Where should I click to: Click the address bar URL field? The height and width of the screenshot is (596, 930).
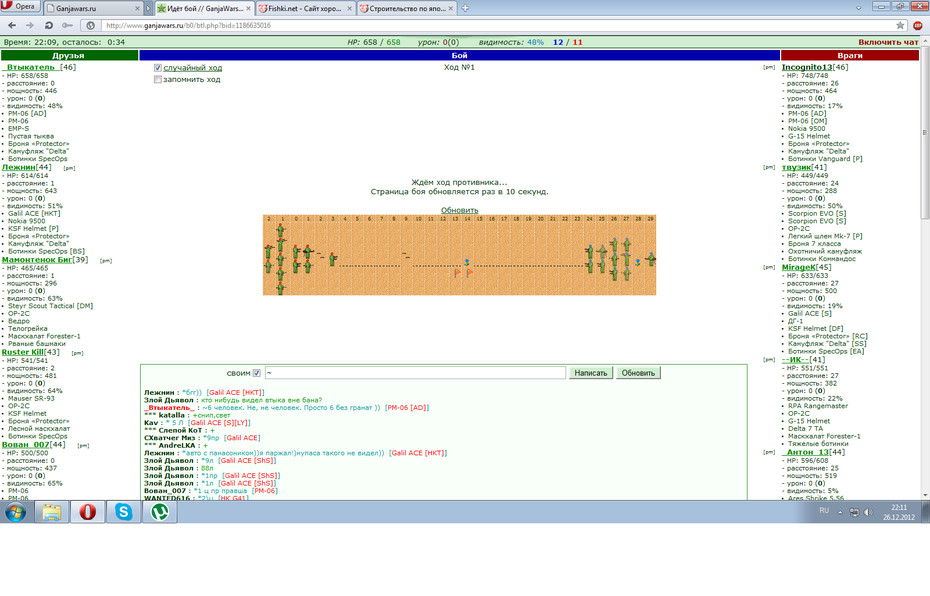click(x=498, y=26)
